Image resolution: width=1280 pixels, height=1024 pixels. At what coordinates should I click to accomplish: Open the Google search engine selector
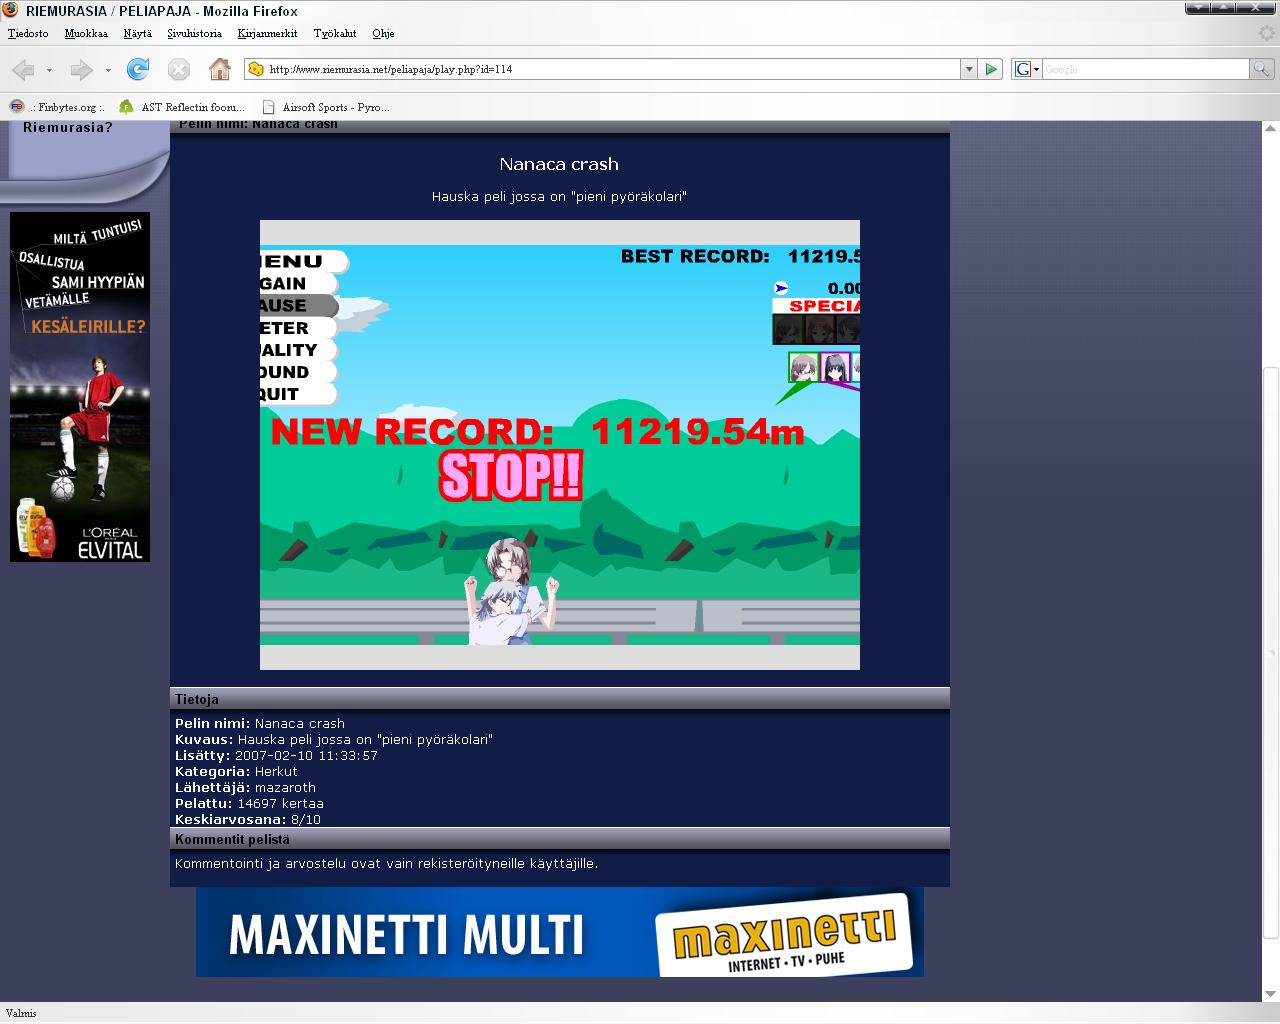(x=1027, y=69)
